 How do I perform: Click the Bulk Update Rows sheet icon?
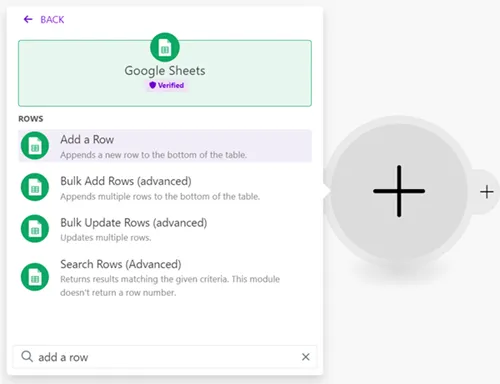[x=35, y=229]
